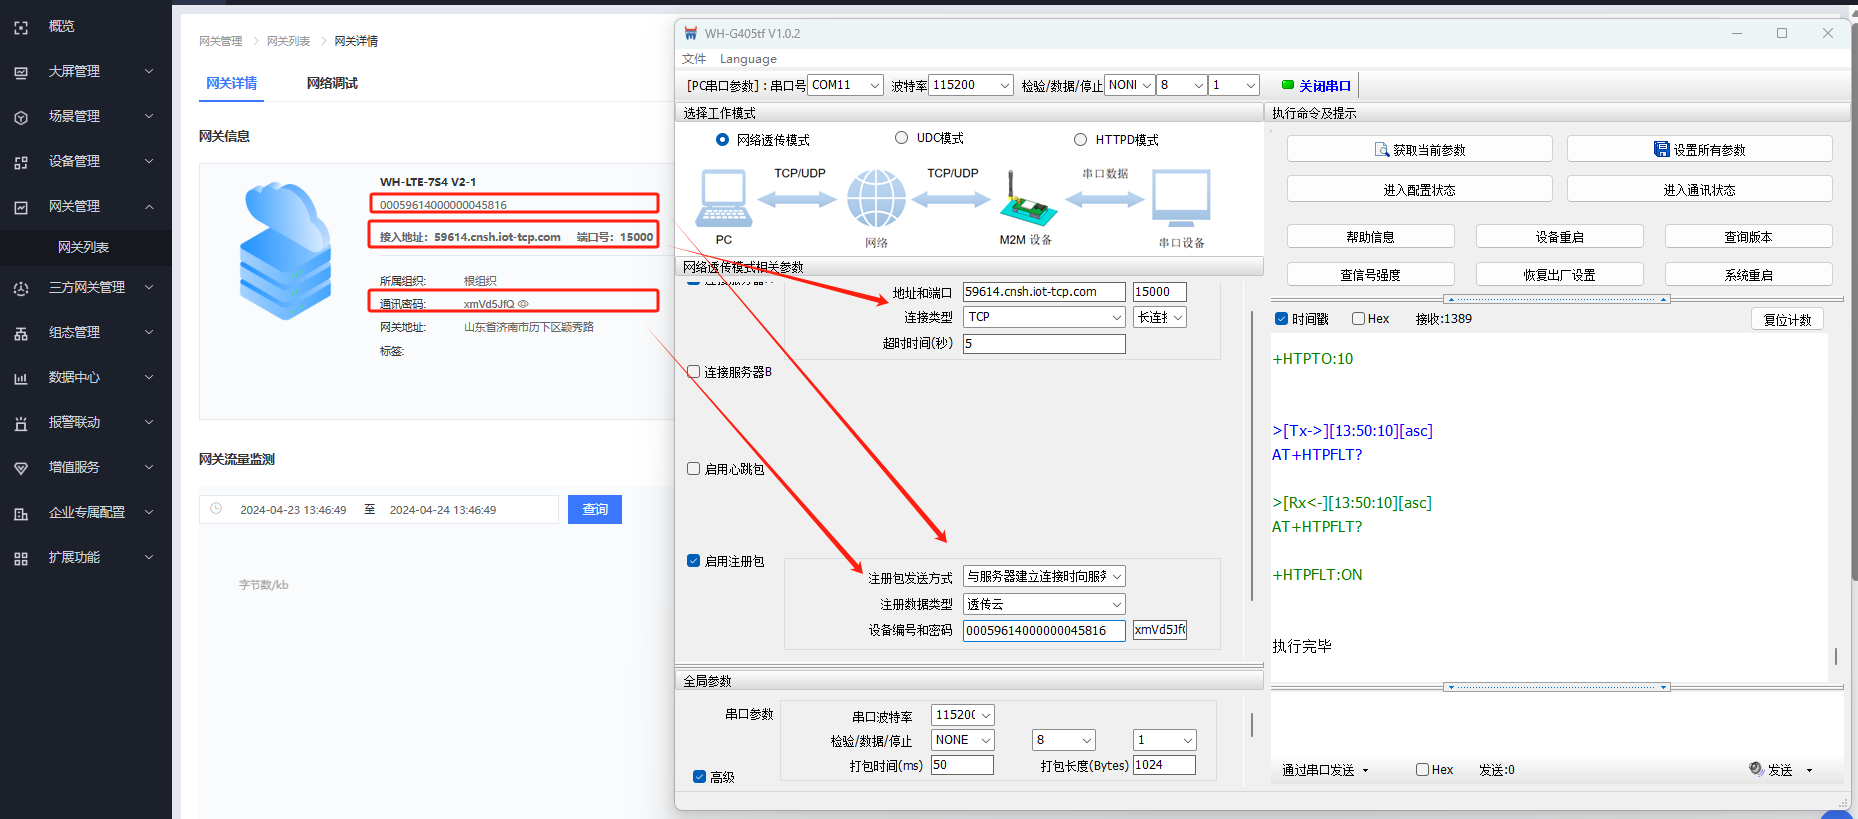Click the blue query button

[x=595, y=510]
